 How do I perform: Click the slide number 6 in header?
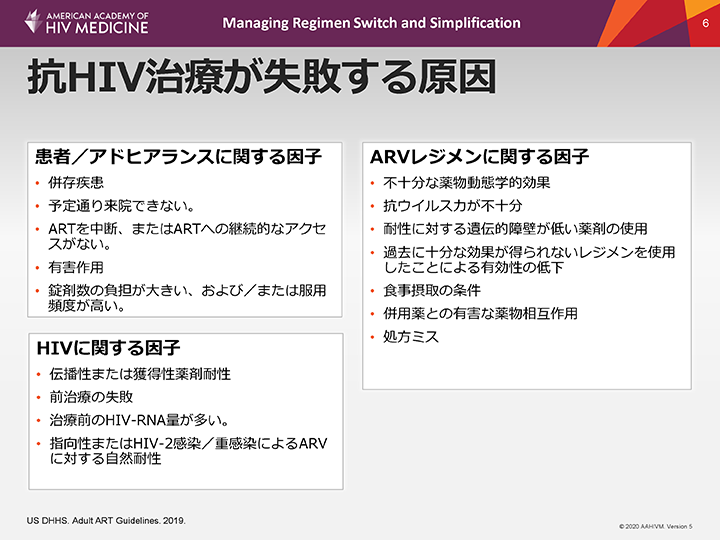click(x=705, y=22)
